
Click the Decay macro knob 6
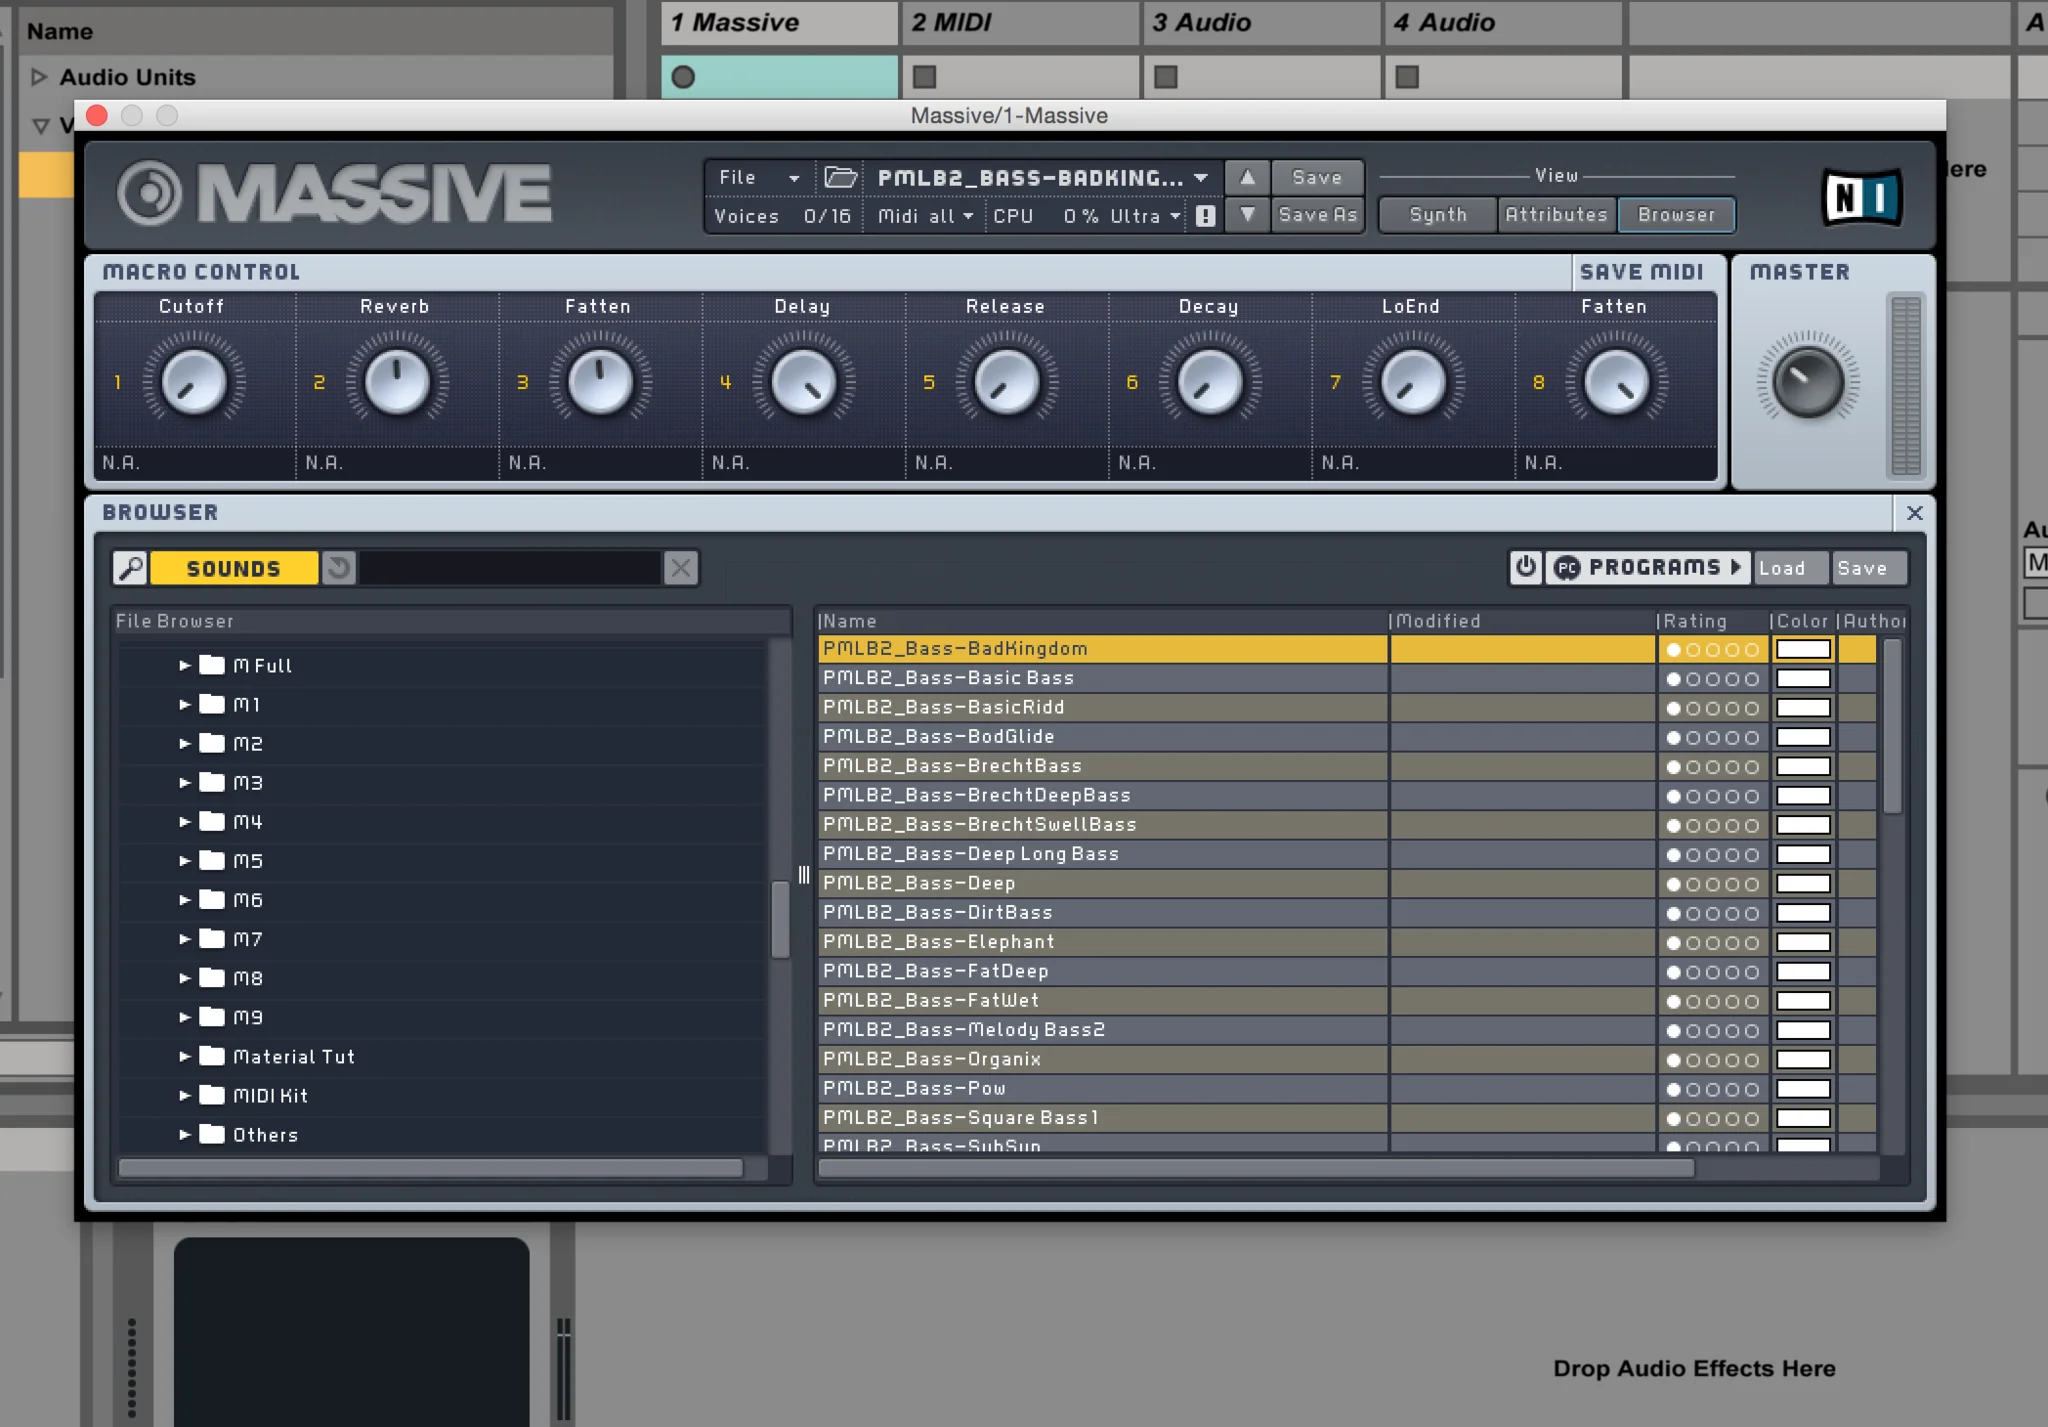pos(1210,382)
